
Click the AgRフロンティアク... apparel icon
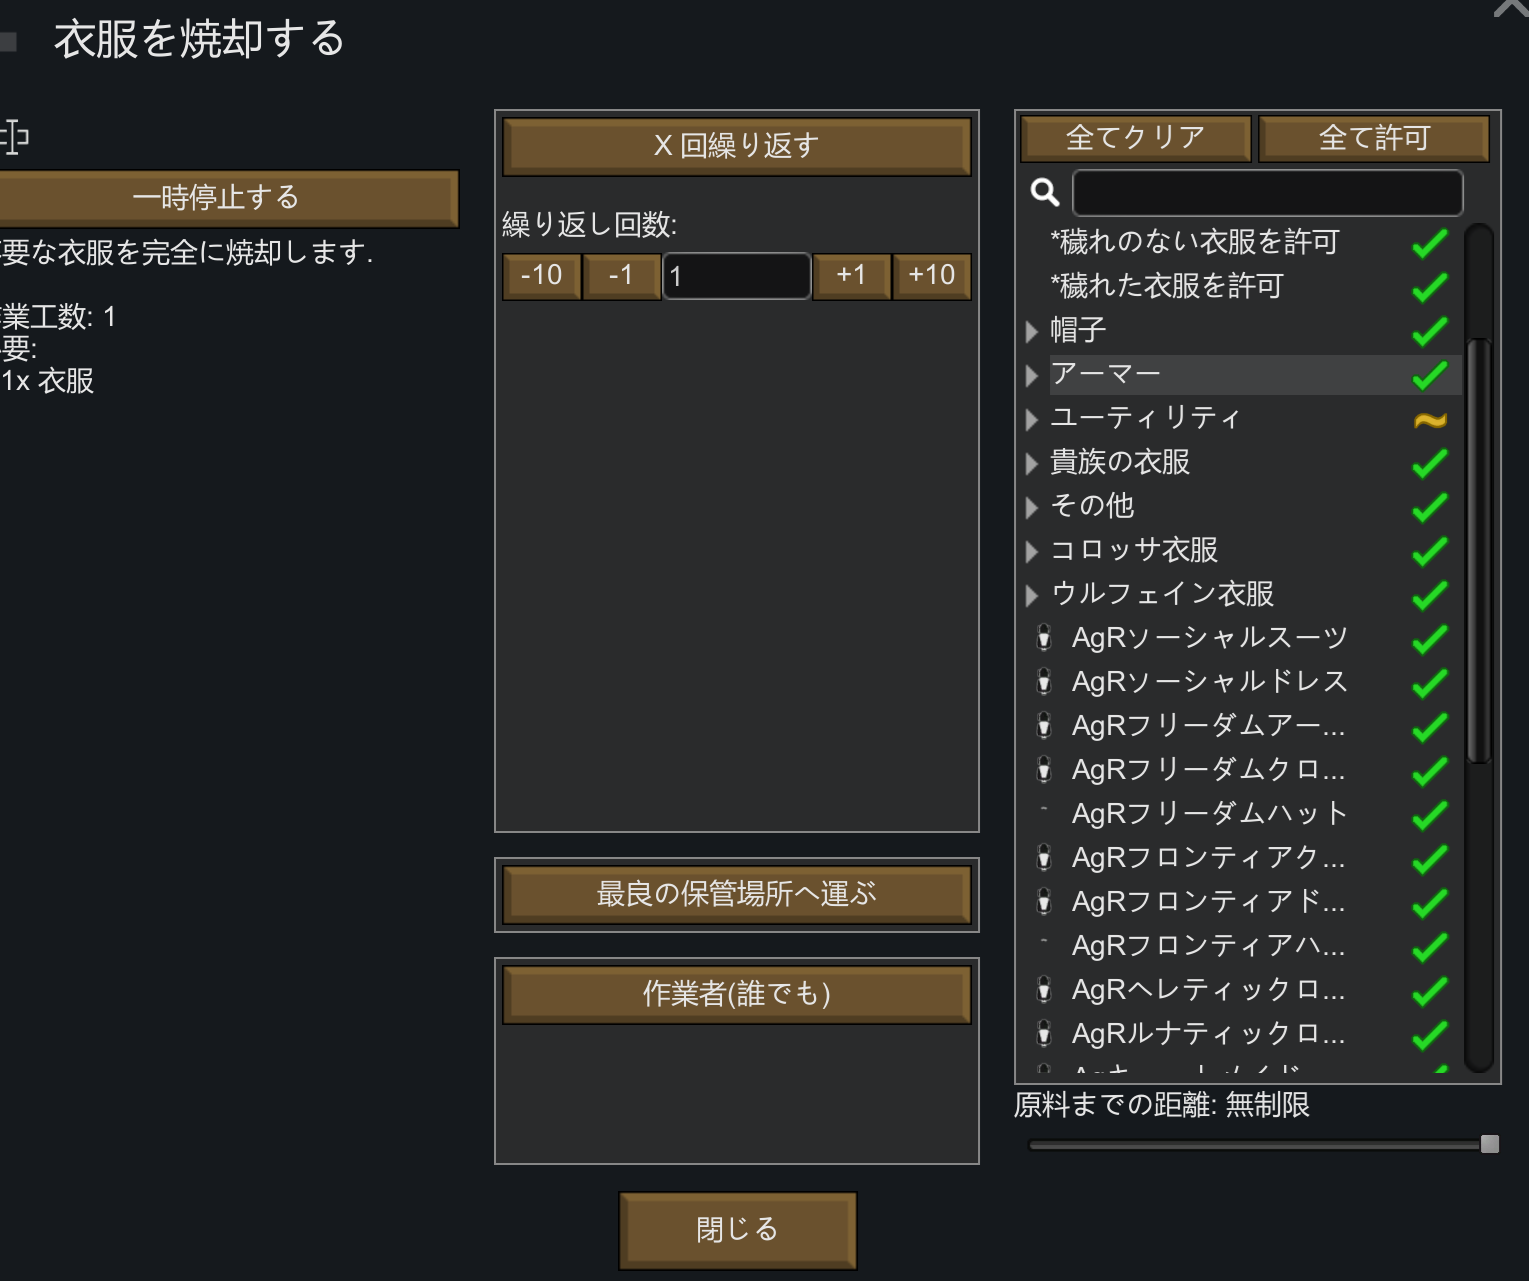tap(1044, 857)
